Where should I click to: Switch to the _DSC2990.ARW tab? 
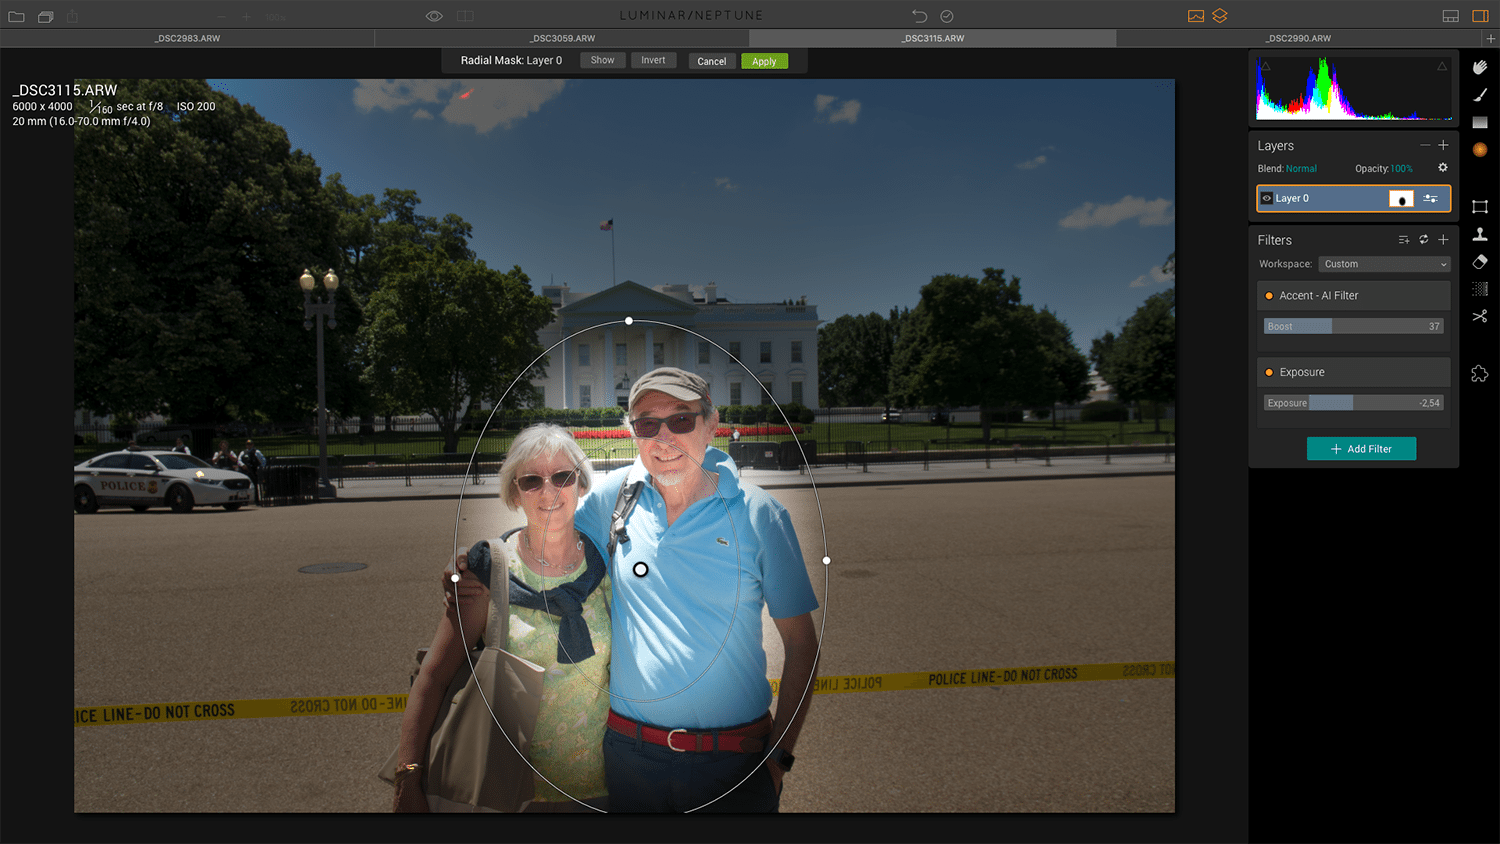pos(1298,38)
